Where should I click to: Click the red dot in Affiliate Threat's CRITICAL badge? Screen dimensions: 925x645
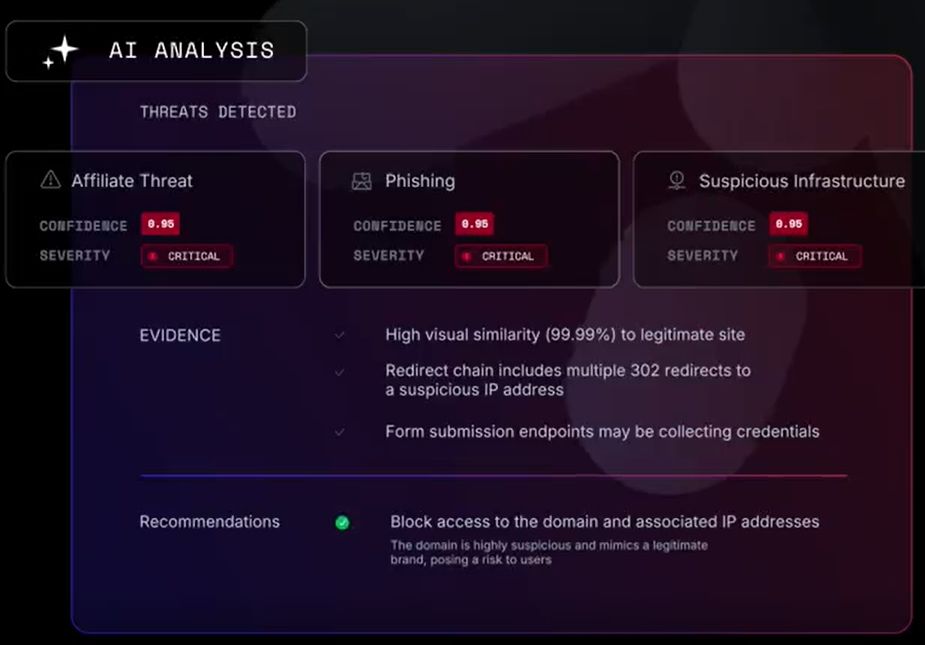pyautogui.click(x=153, y=256)
